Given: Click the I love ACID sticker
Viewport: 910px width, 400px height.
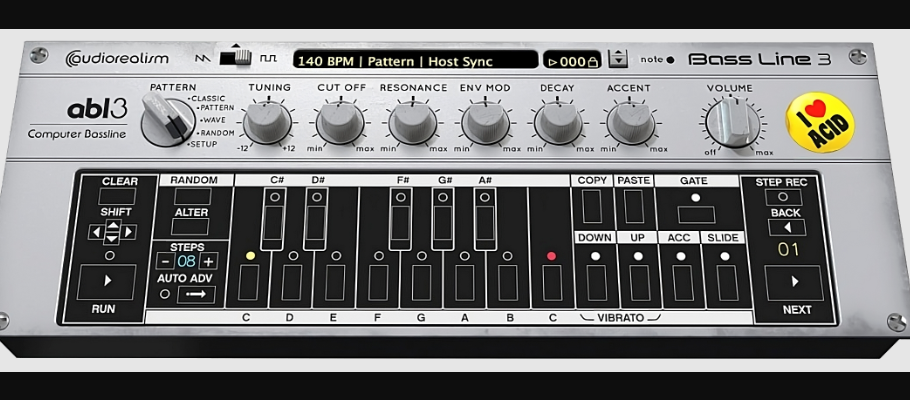Looking at the screenshot, I should (820, 122).
